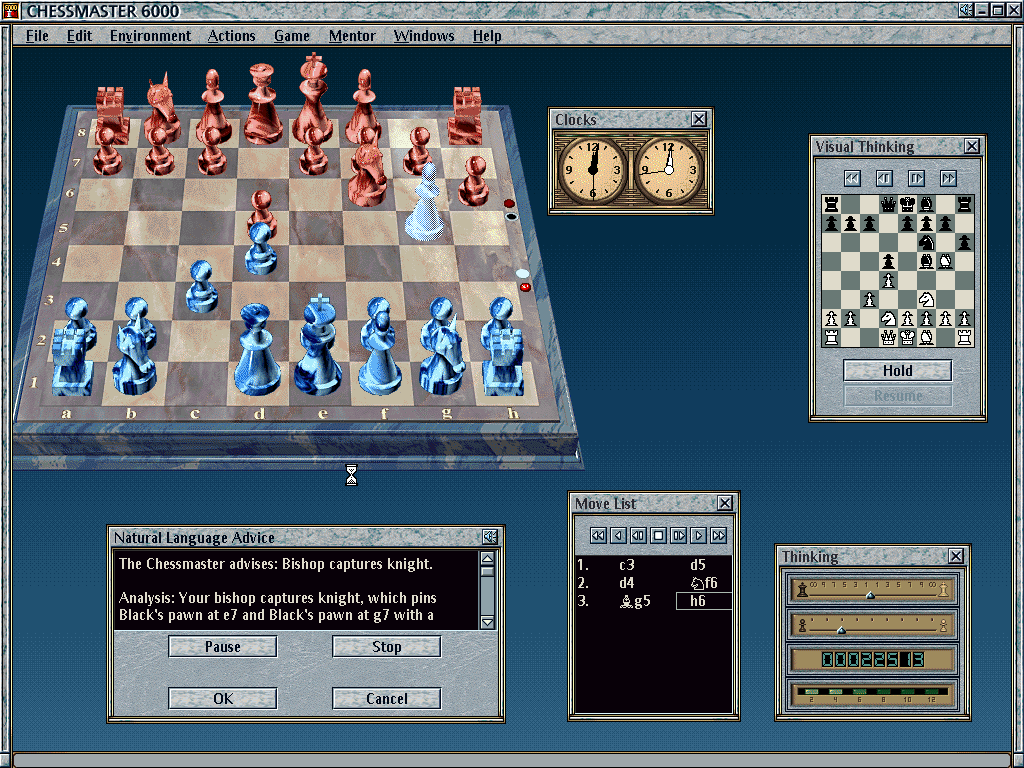Click the right chess clock face

(x=669, y=170)
